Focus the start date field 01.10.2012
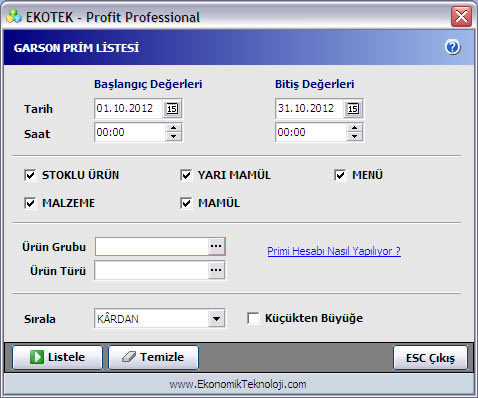This screenshot has height=398, width=478. 129,109
